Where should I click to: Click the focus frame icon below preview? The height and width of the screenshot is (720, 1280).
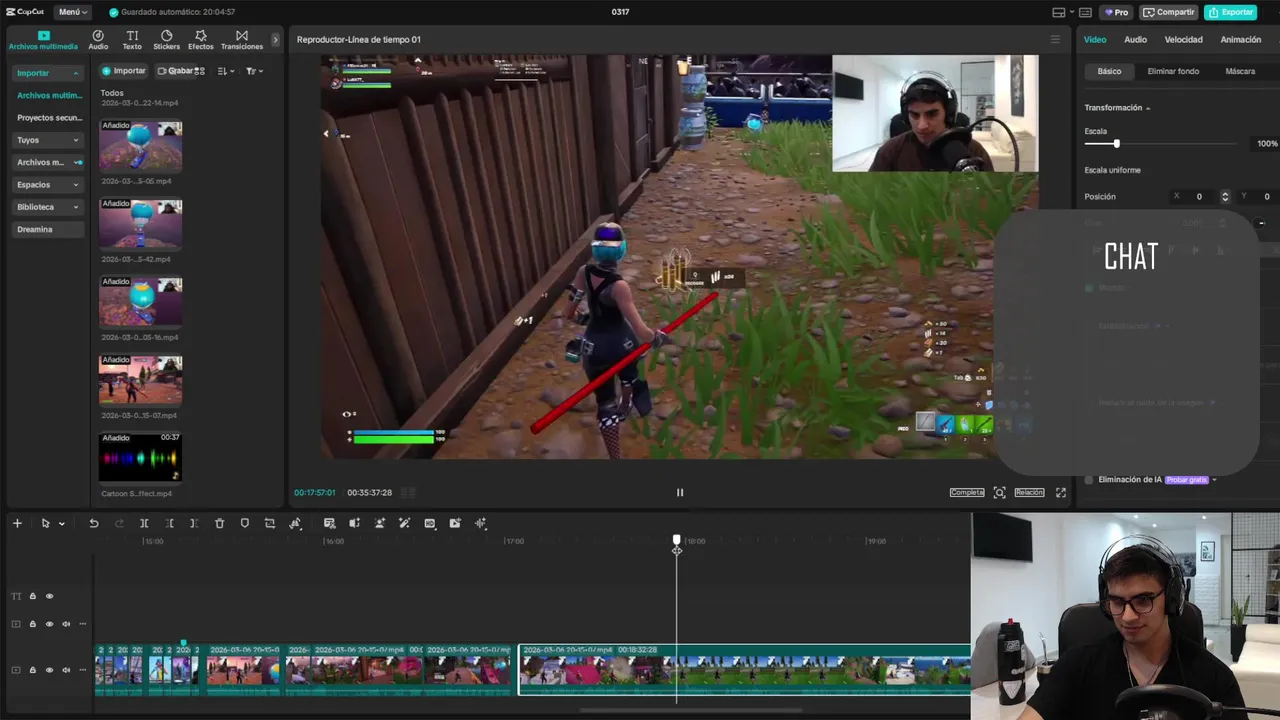pos(1000,492)
